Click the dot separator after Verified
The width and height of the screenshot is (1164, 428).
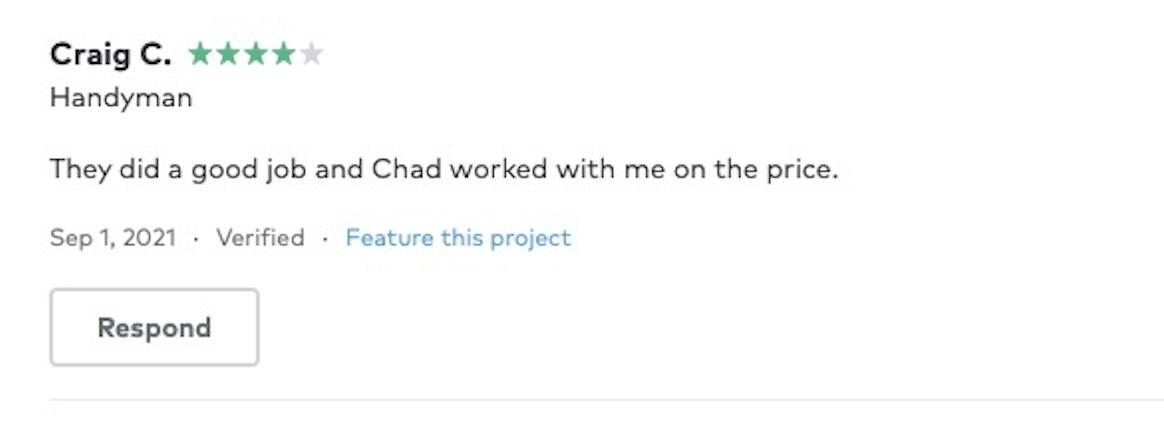pos(325,239)
